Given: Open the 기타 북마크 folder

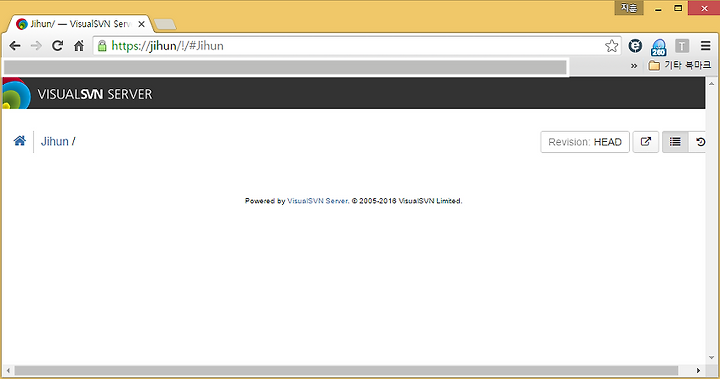Looking at the screenshot, I should 680,66.
